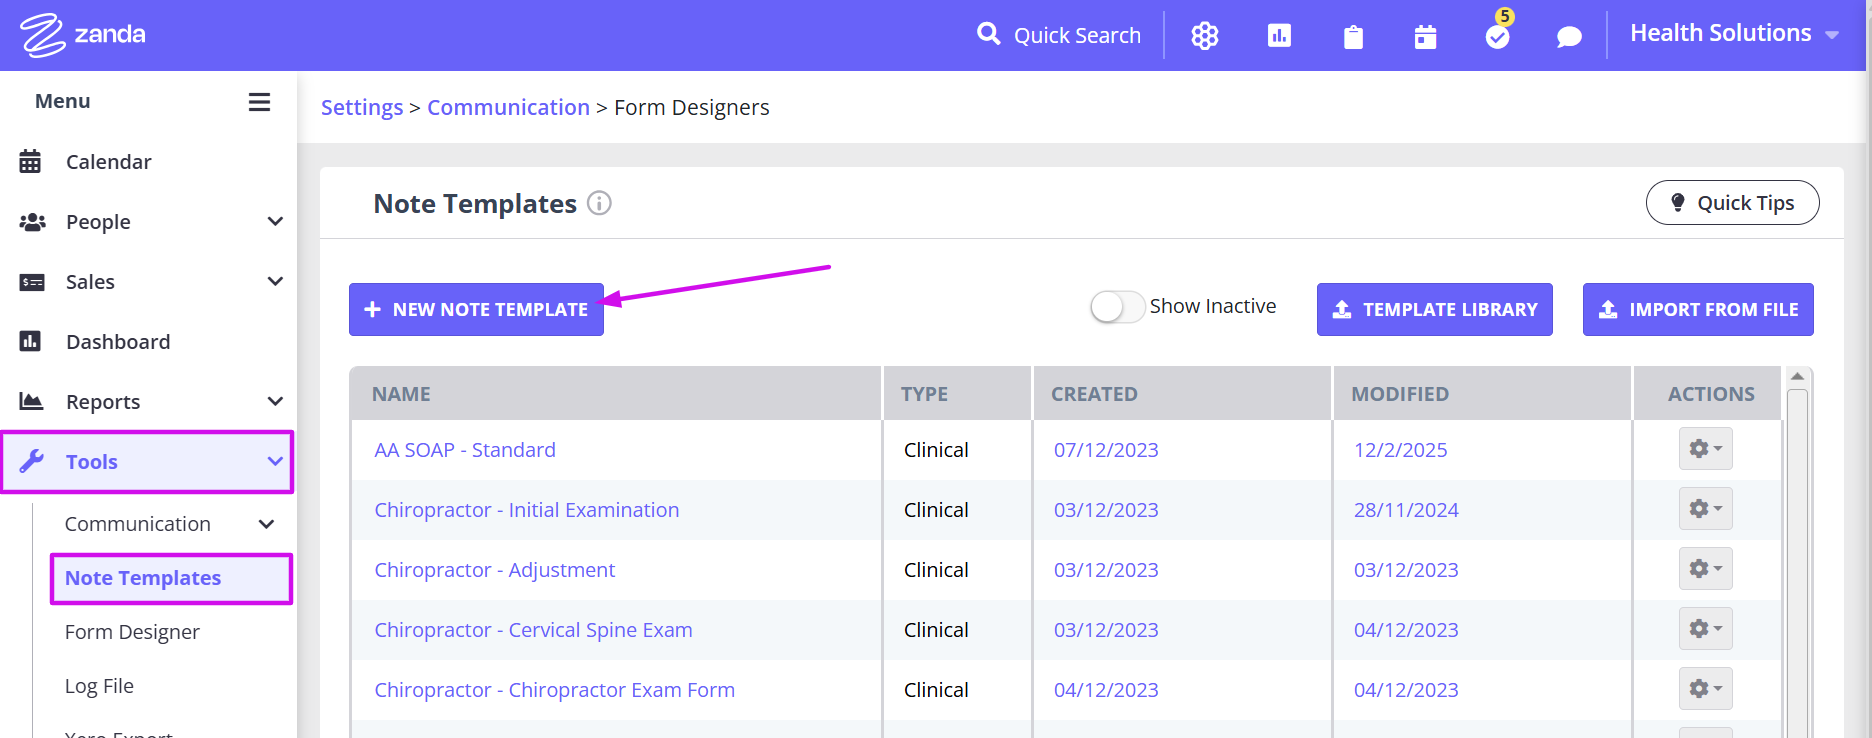This screenshot has height=738, width=1872.
Task: Click Import From File button
Action: click(1697, 310)
